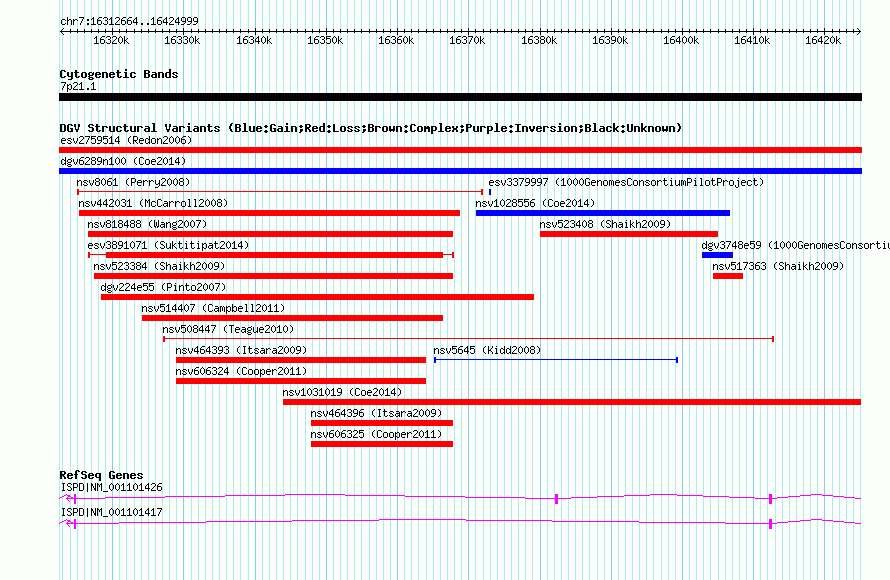890x580 pixels.
Task: Click the ISPD NM_001101426 arrow start marker
Action: pos(68,498)
